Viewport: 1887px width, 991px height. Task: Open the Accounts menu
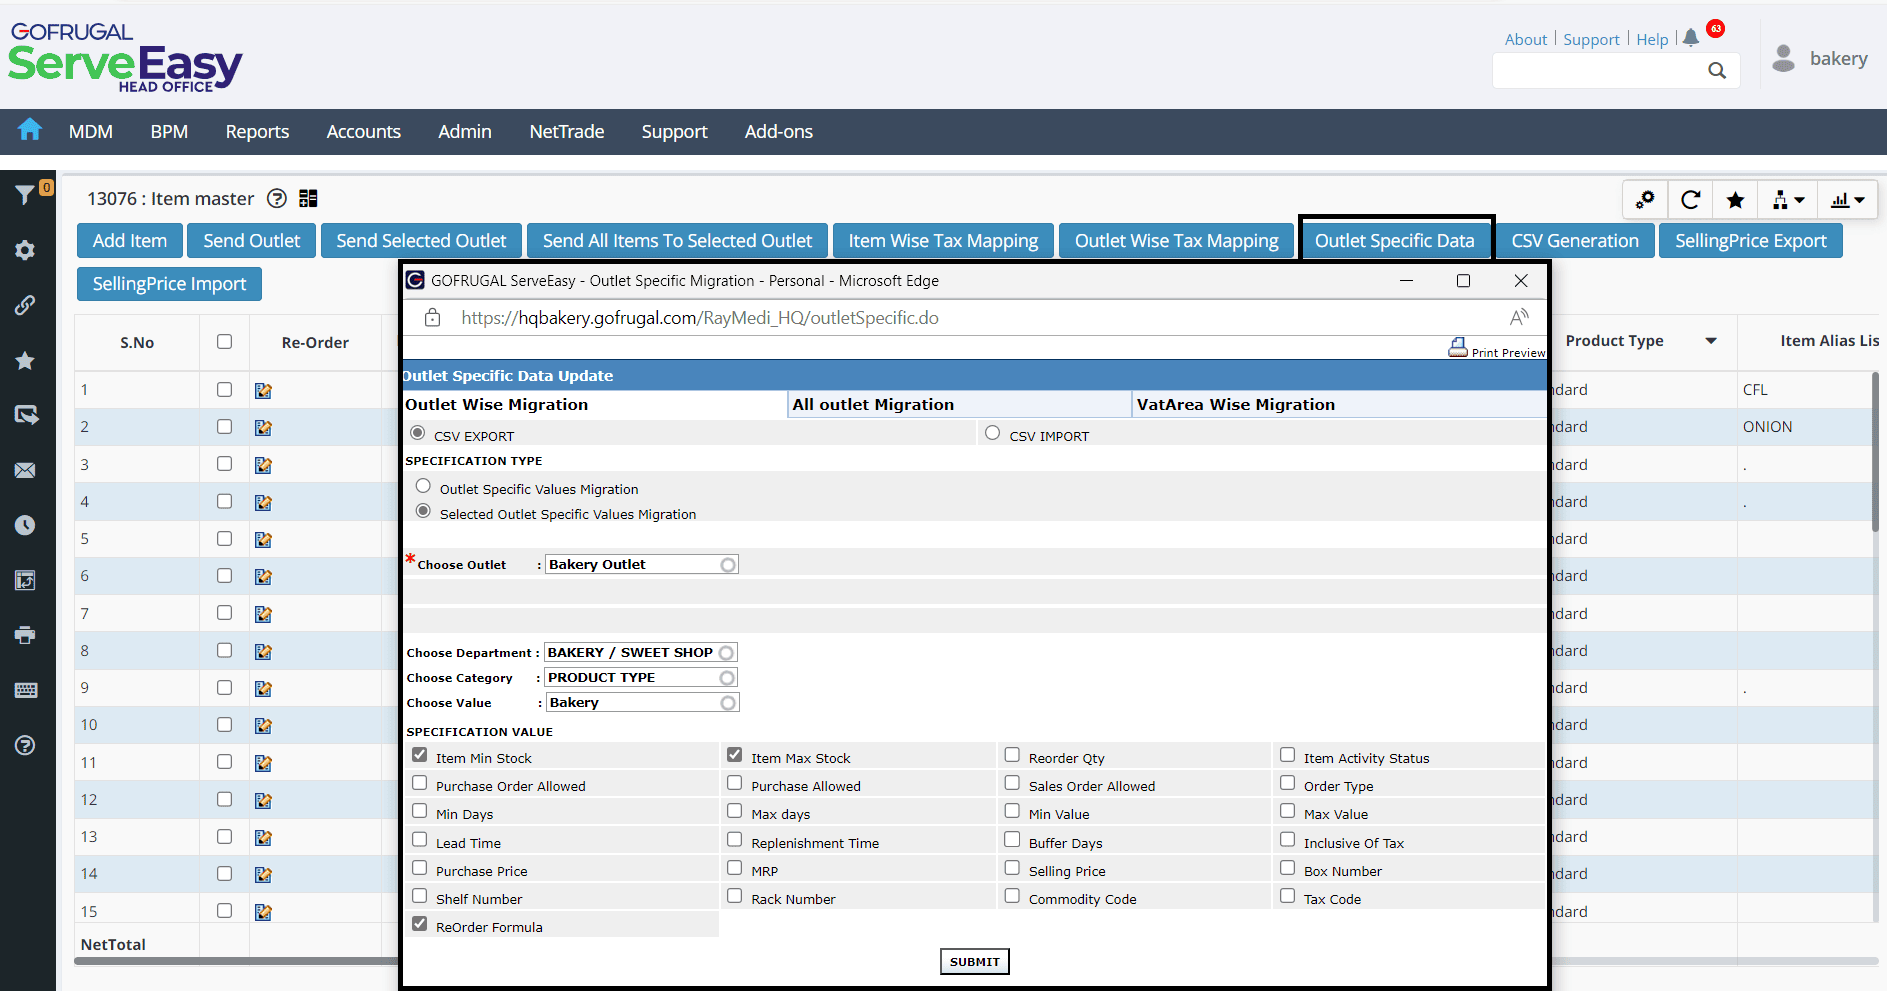pyautogui.click(x=364, y=131)
